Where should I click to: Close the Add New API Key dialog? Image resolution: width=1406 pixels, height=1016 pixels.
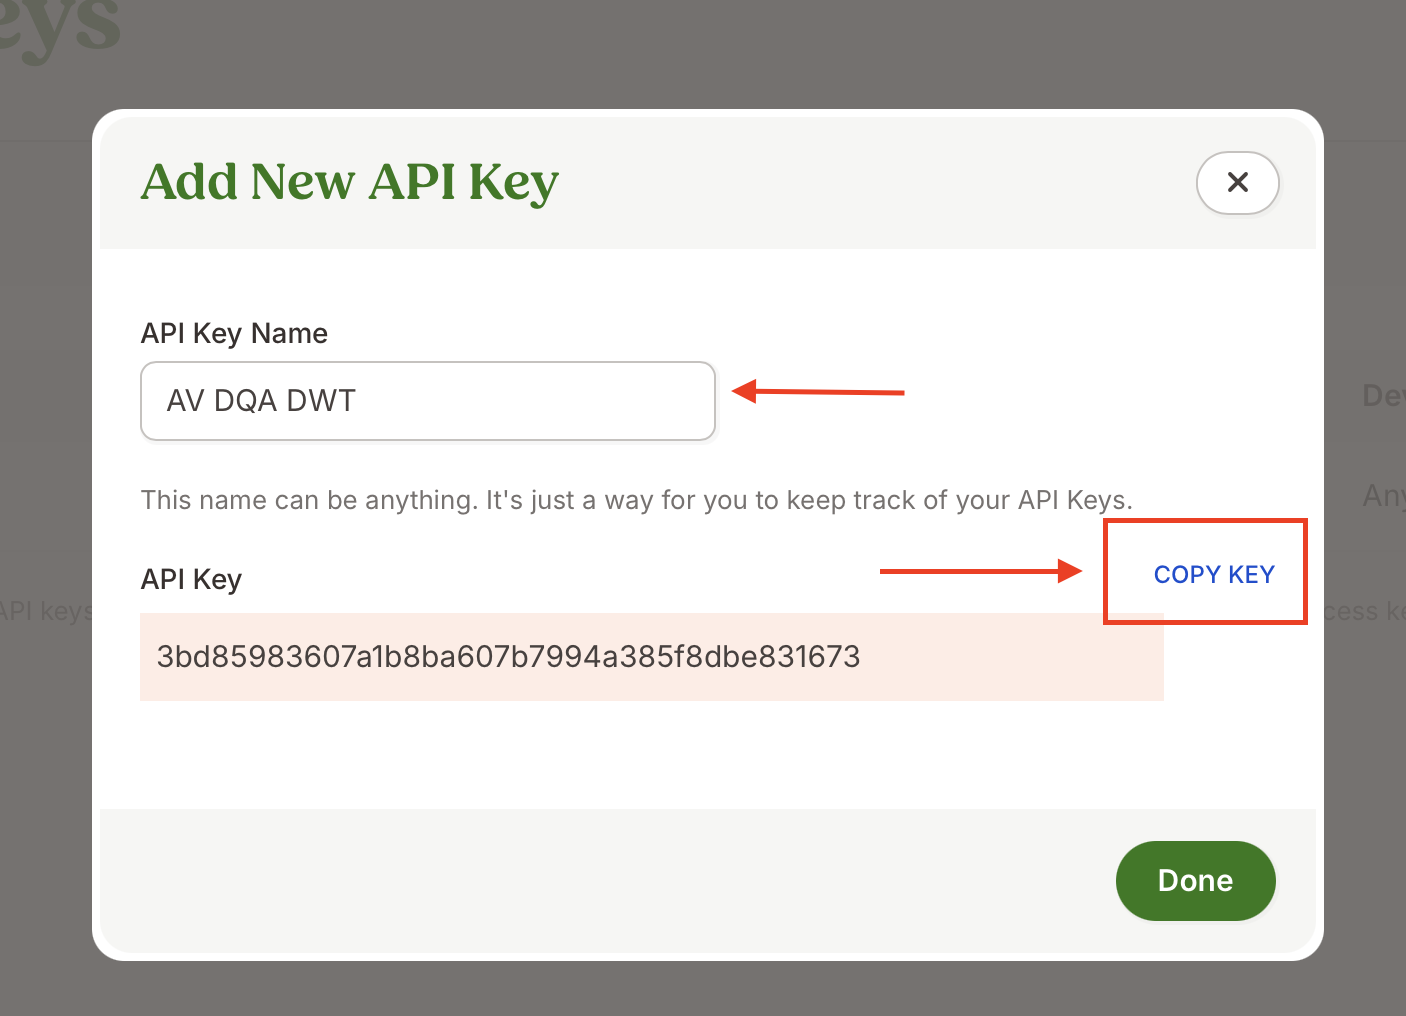(x=1238, y=182)
